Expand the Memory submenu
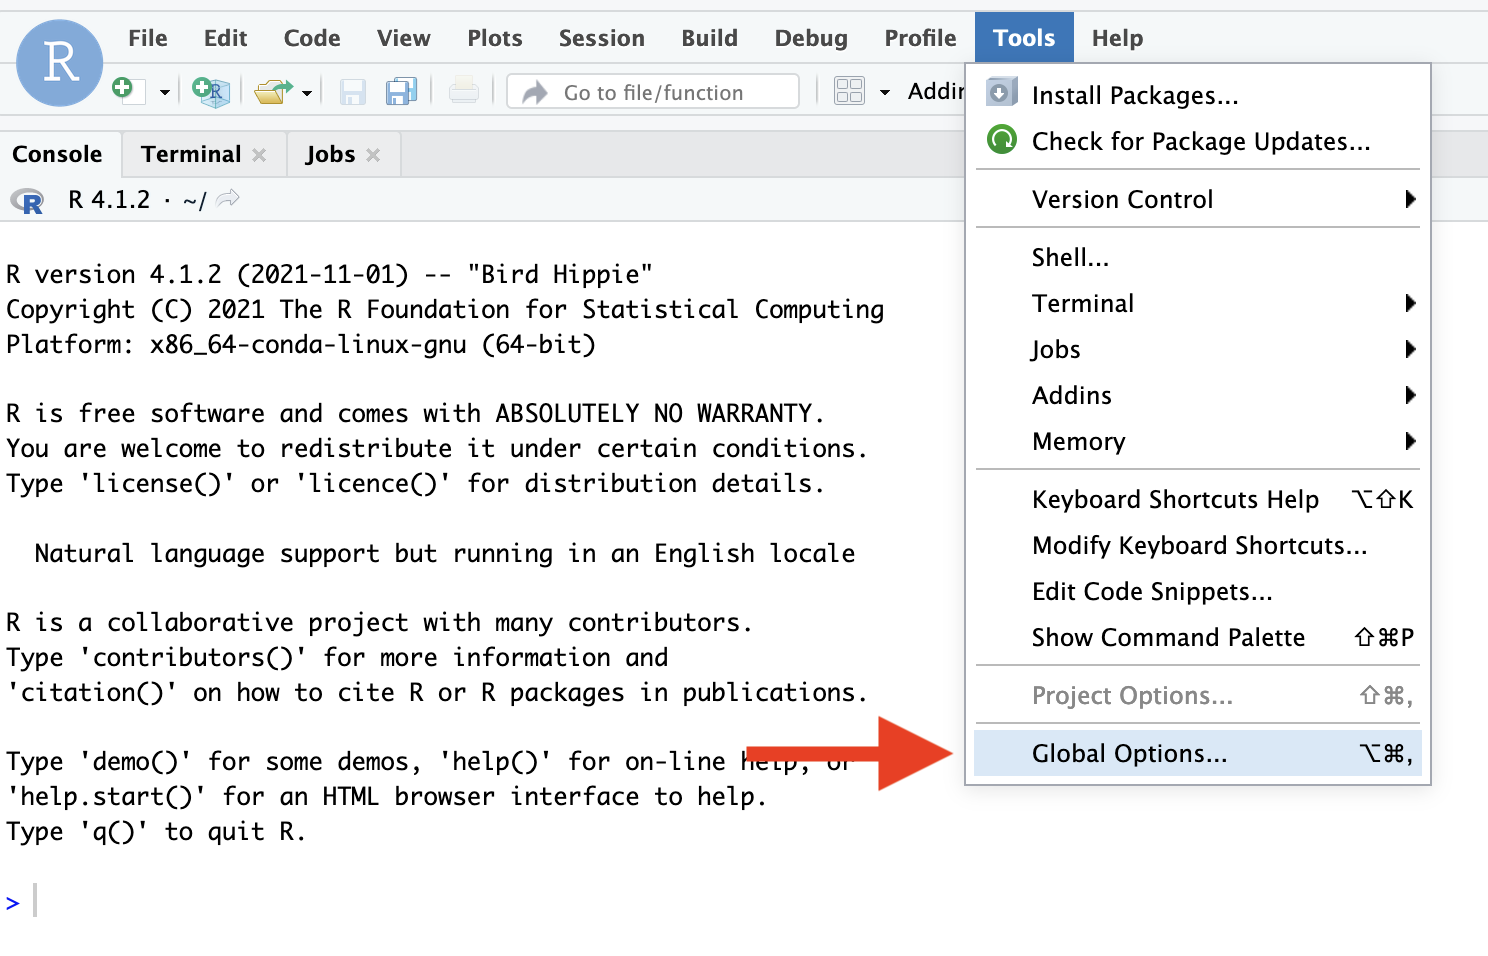This screenshot has width=1488, height=956. (1198, 441)
